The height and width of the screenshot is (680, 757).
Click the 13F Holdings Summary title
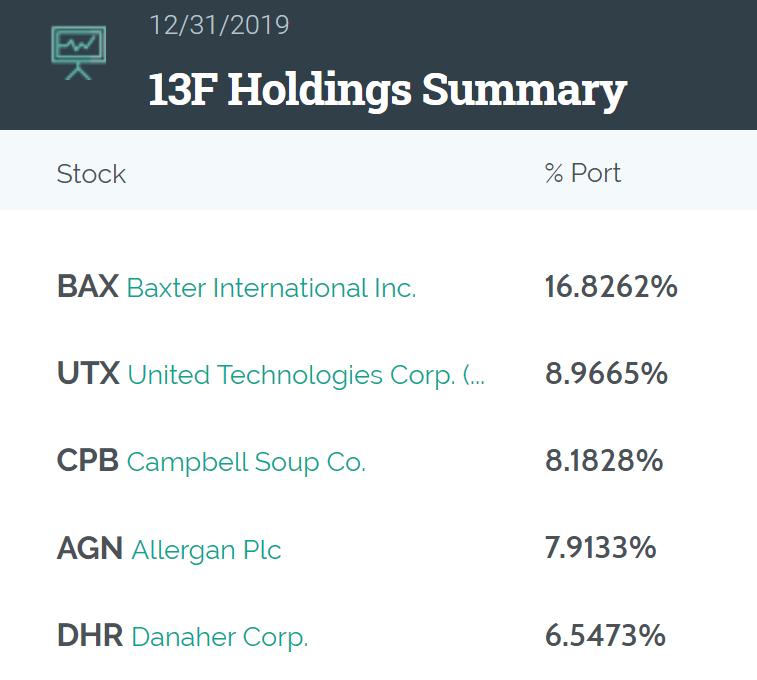[388, 90]
